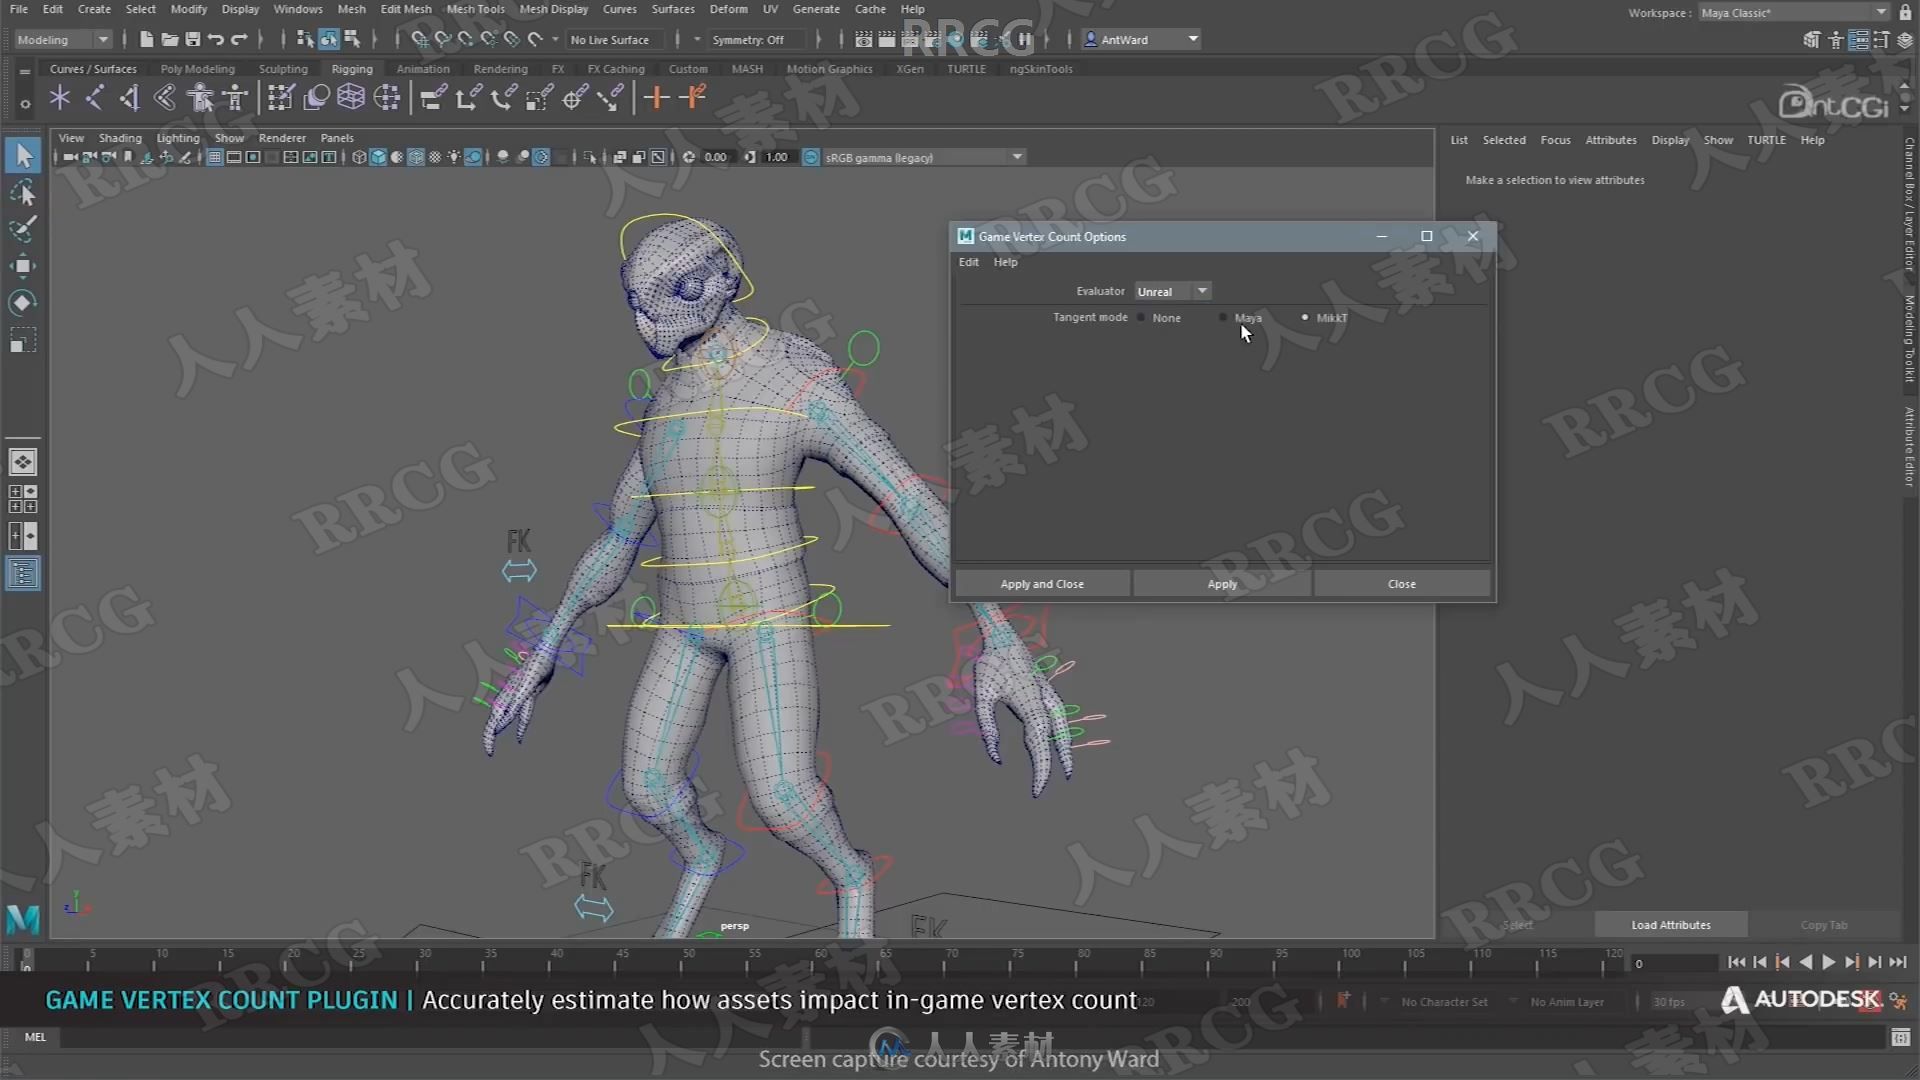Open the Evaluator Unreal dropdown
Screen dimensions: 1920x1080
pos(1172,291)
